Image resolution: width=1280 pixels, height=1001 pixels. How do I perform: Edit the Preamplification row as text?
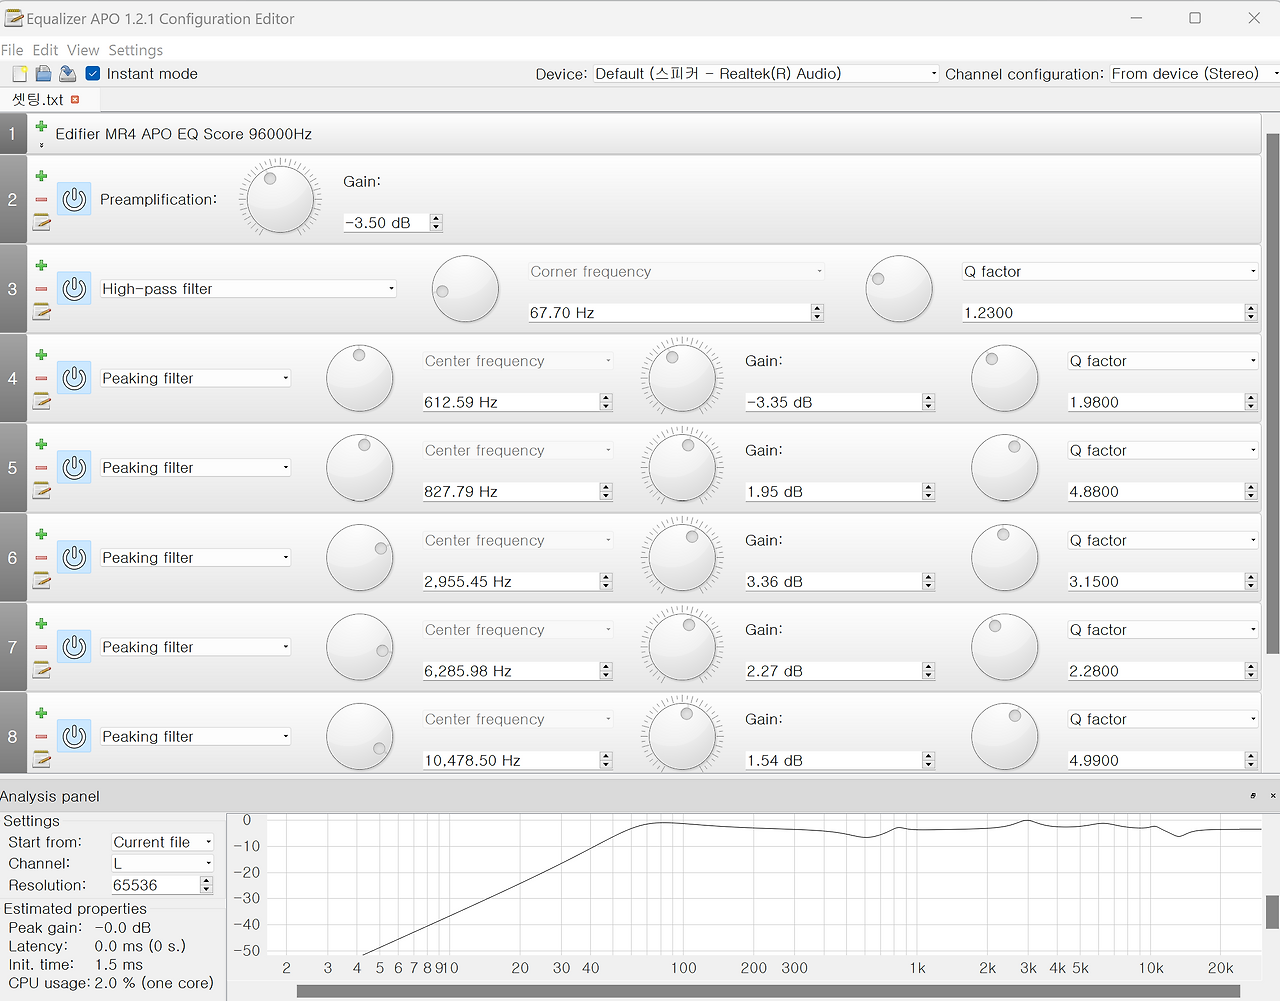41,223
